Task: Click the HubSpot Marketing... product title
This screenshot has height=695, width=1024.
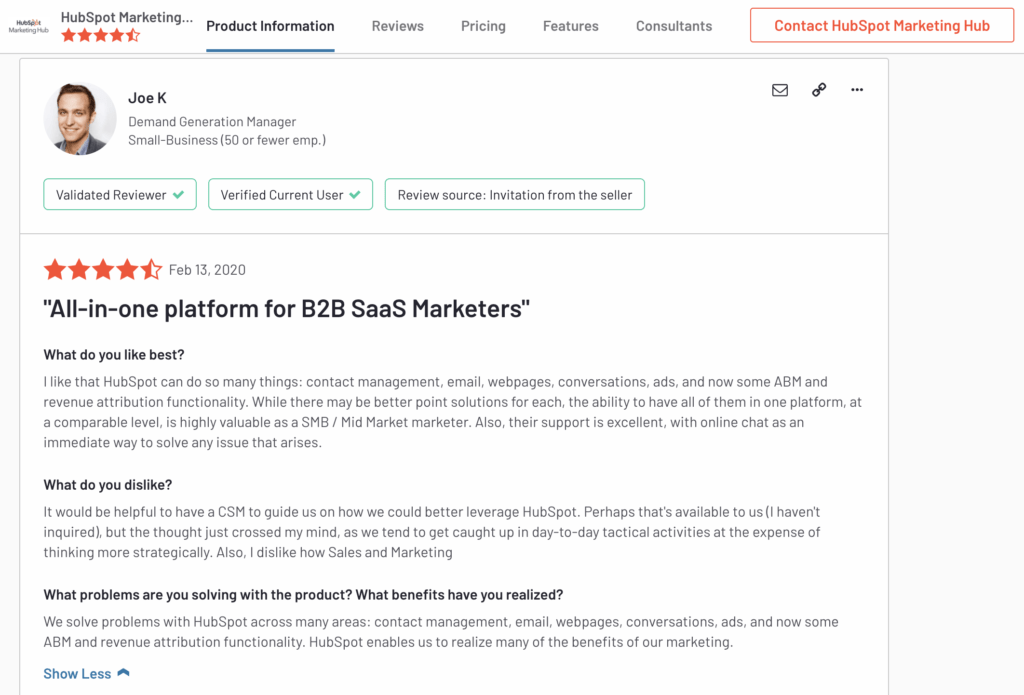Action: 127,17
